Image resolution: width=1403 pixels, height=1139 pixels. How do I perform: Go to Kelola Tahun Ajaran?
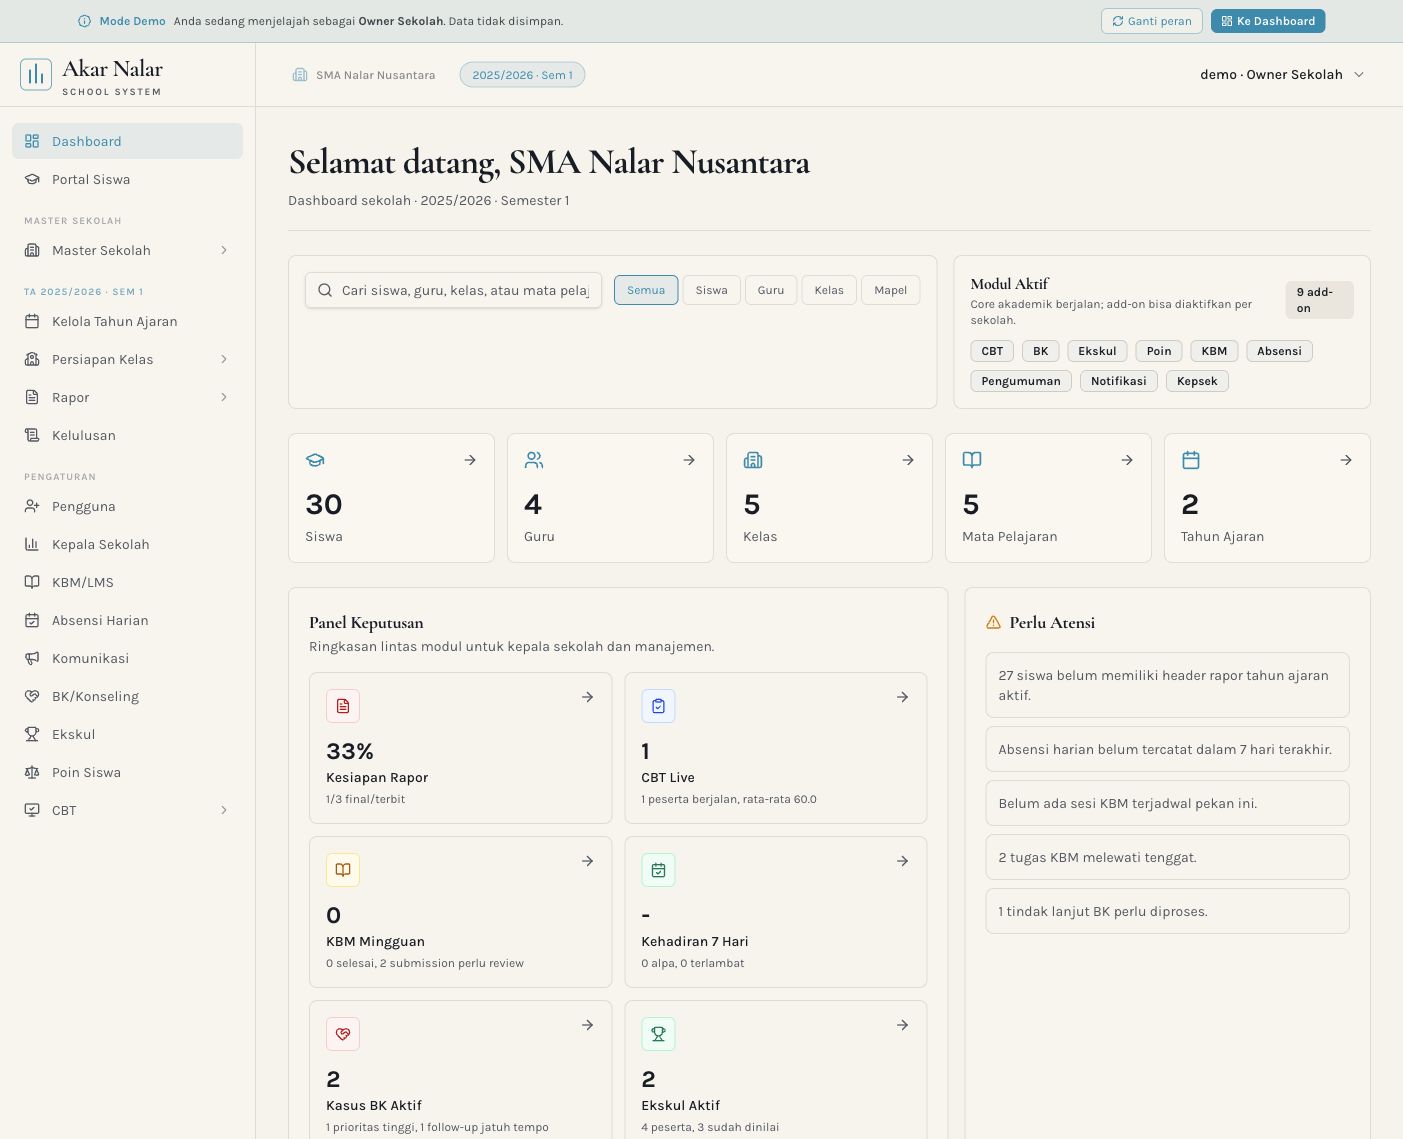(127, 321)
